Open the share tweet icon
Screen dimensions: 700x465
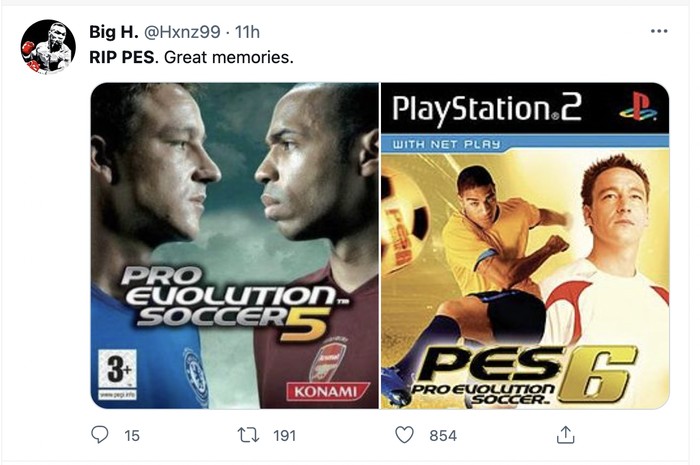coord(565,435)
